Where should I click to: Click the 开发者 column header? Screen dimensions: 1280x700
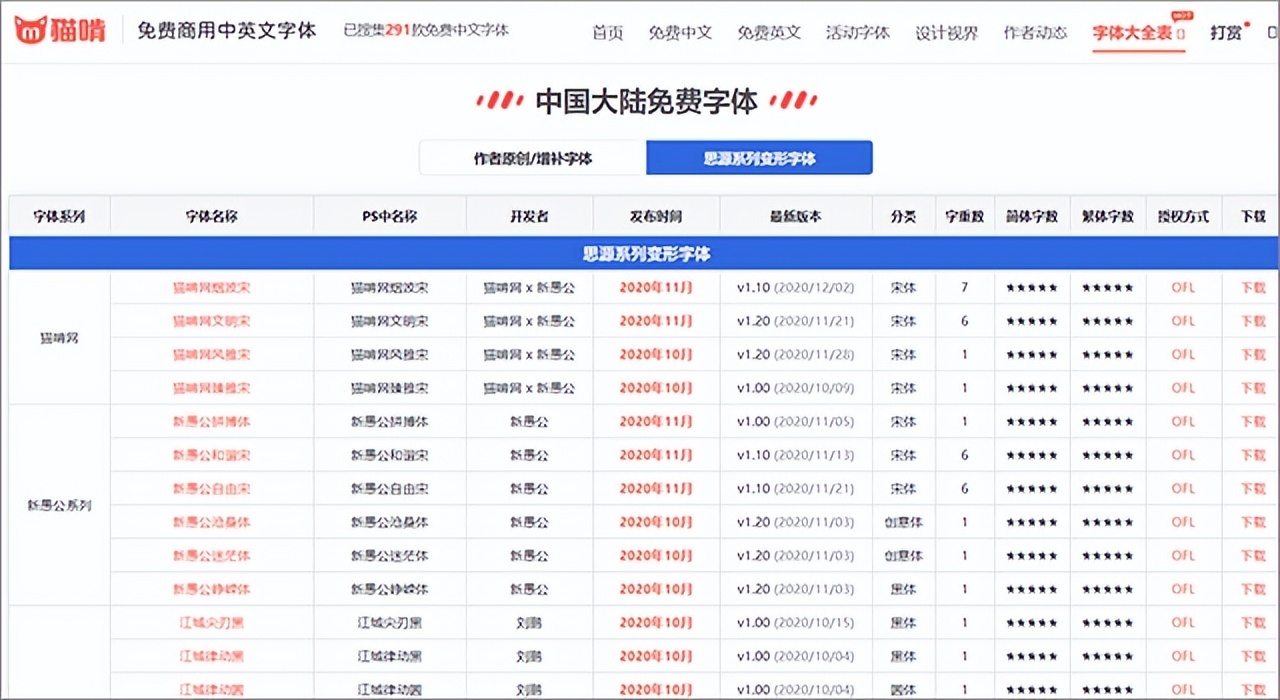(529, 216)
